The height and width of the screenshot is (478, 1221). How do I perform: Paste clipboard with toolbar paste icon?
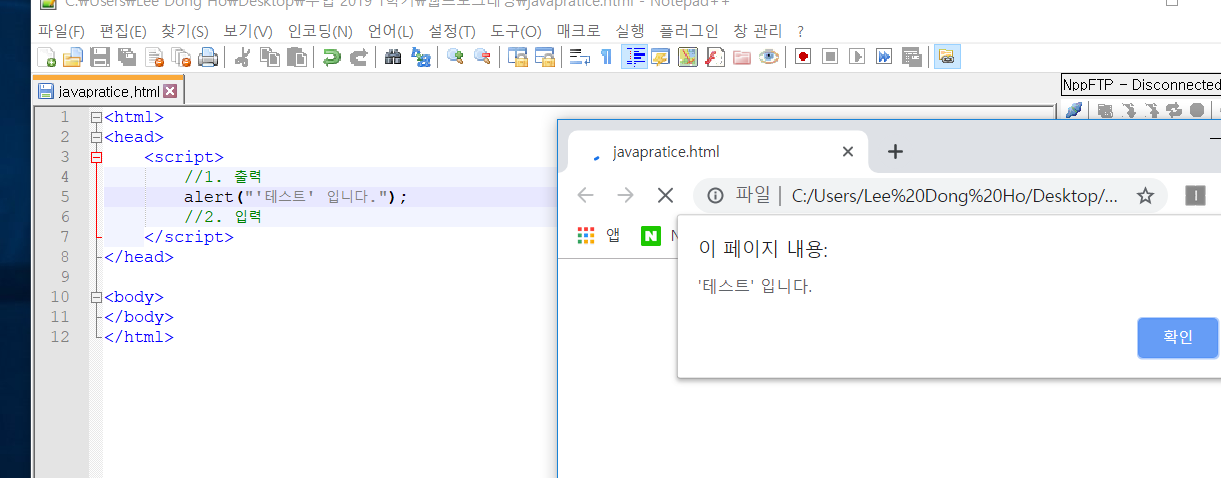tap(296, 57)
